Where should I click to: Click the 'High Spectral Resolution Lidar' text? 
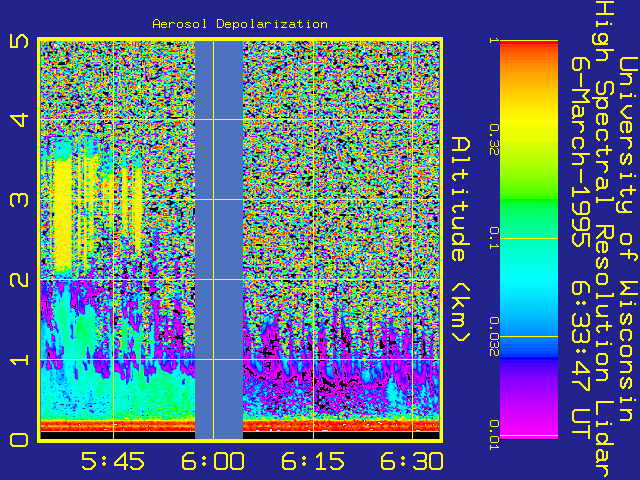[603, 240]
